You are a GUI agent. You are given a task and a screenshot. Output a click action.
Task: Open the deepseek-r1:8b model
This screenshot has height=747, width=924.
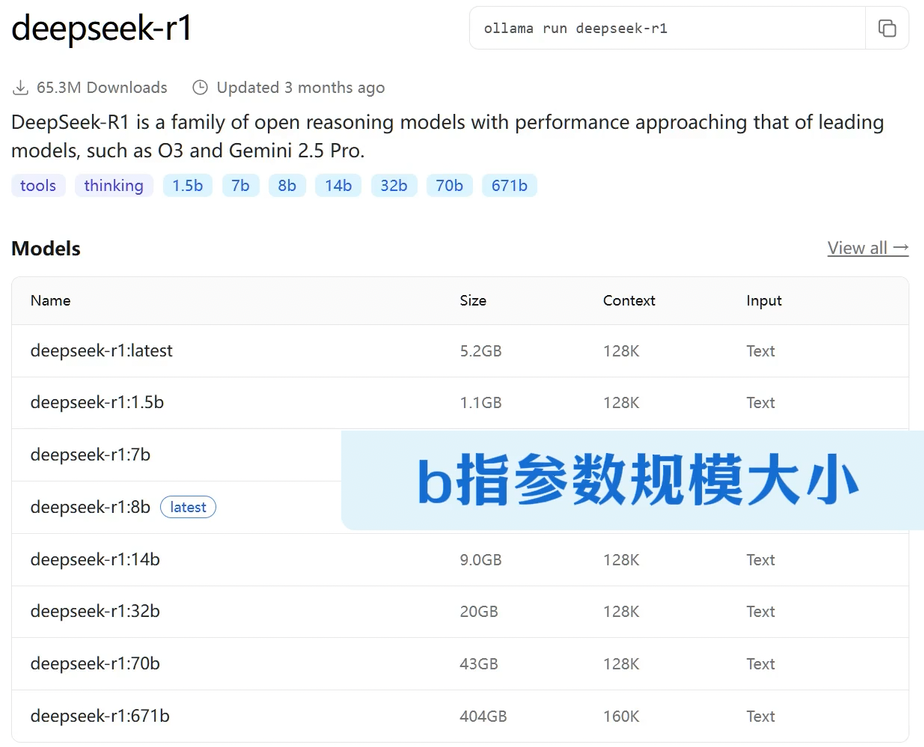pyautogui.click(x=90, y=507)
